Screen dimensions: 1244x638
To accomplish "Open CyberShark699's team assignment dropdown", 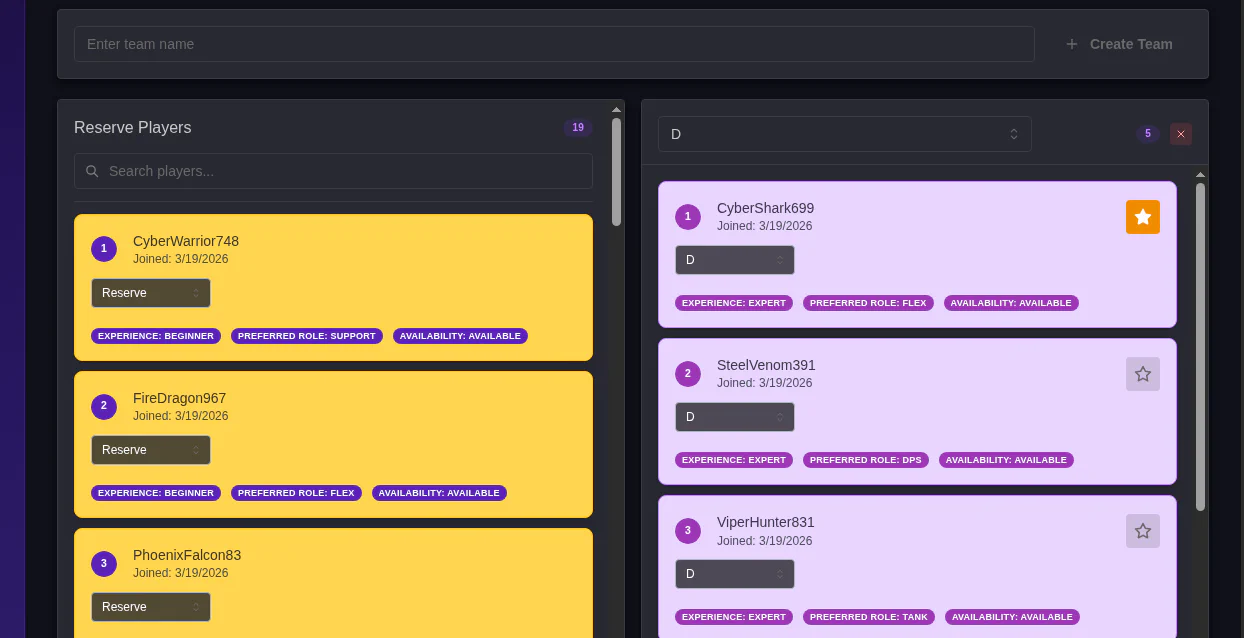I will pos(734,260).
